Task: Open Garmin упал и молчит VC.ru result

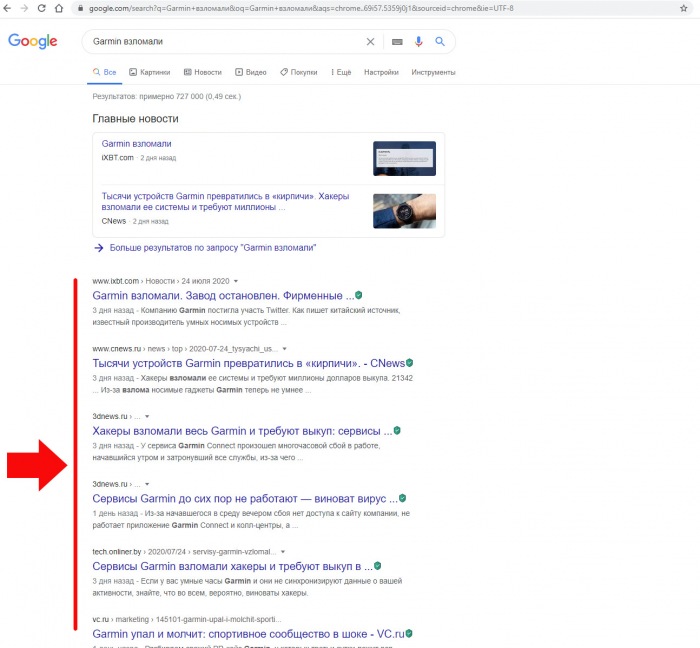Action: click(x=248, y=634)
